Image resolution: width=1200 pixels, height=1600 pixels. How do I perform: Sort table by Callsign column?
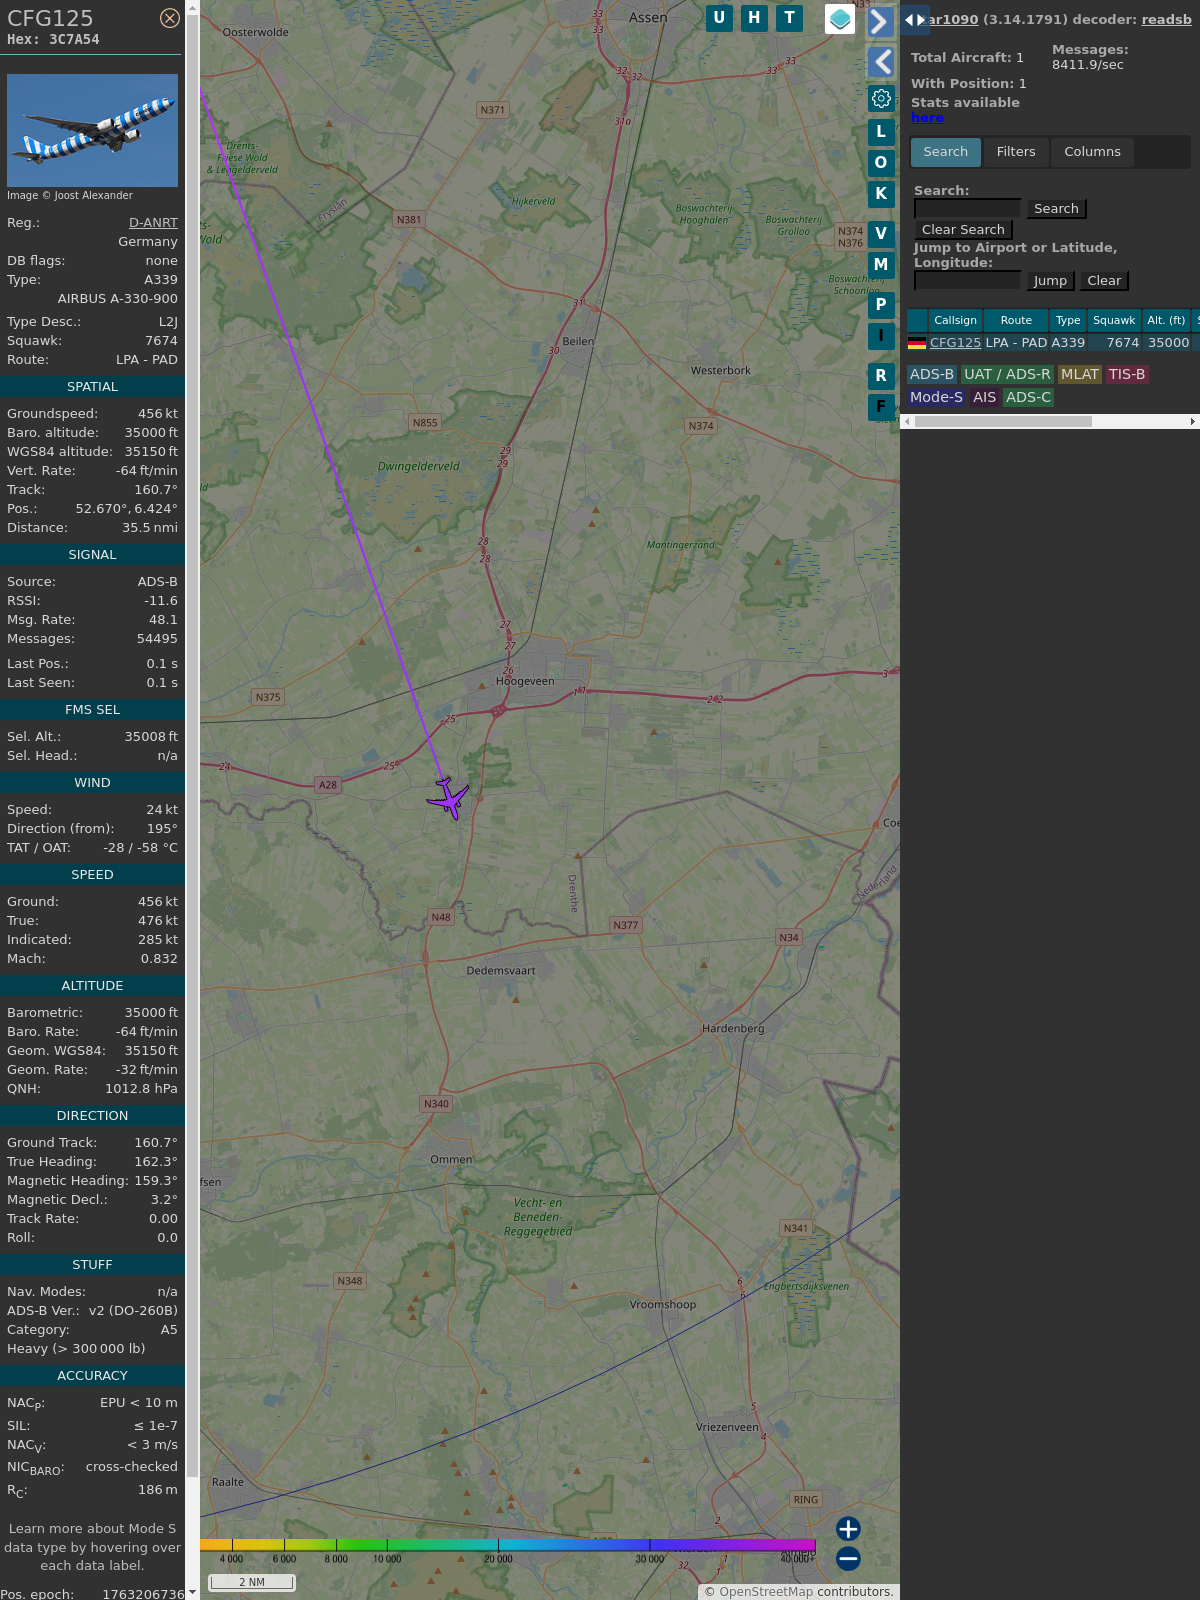pos(955,320)
